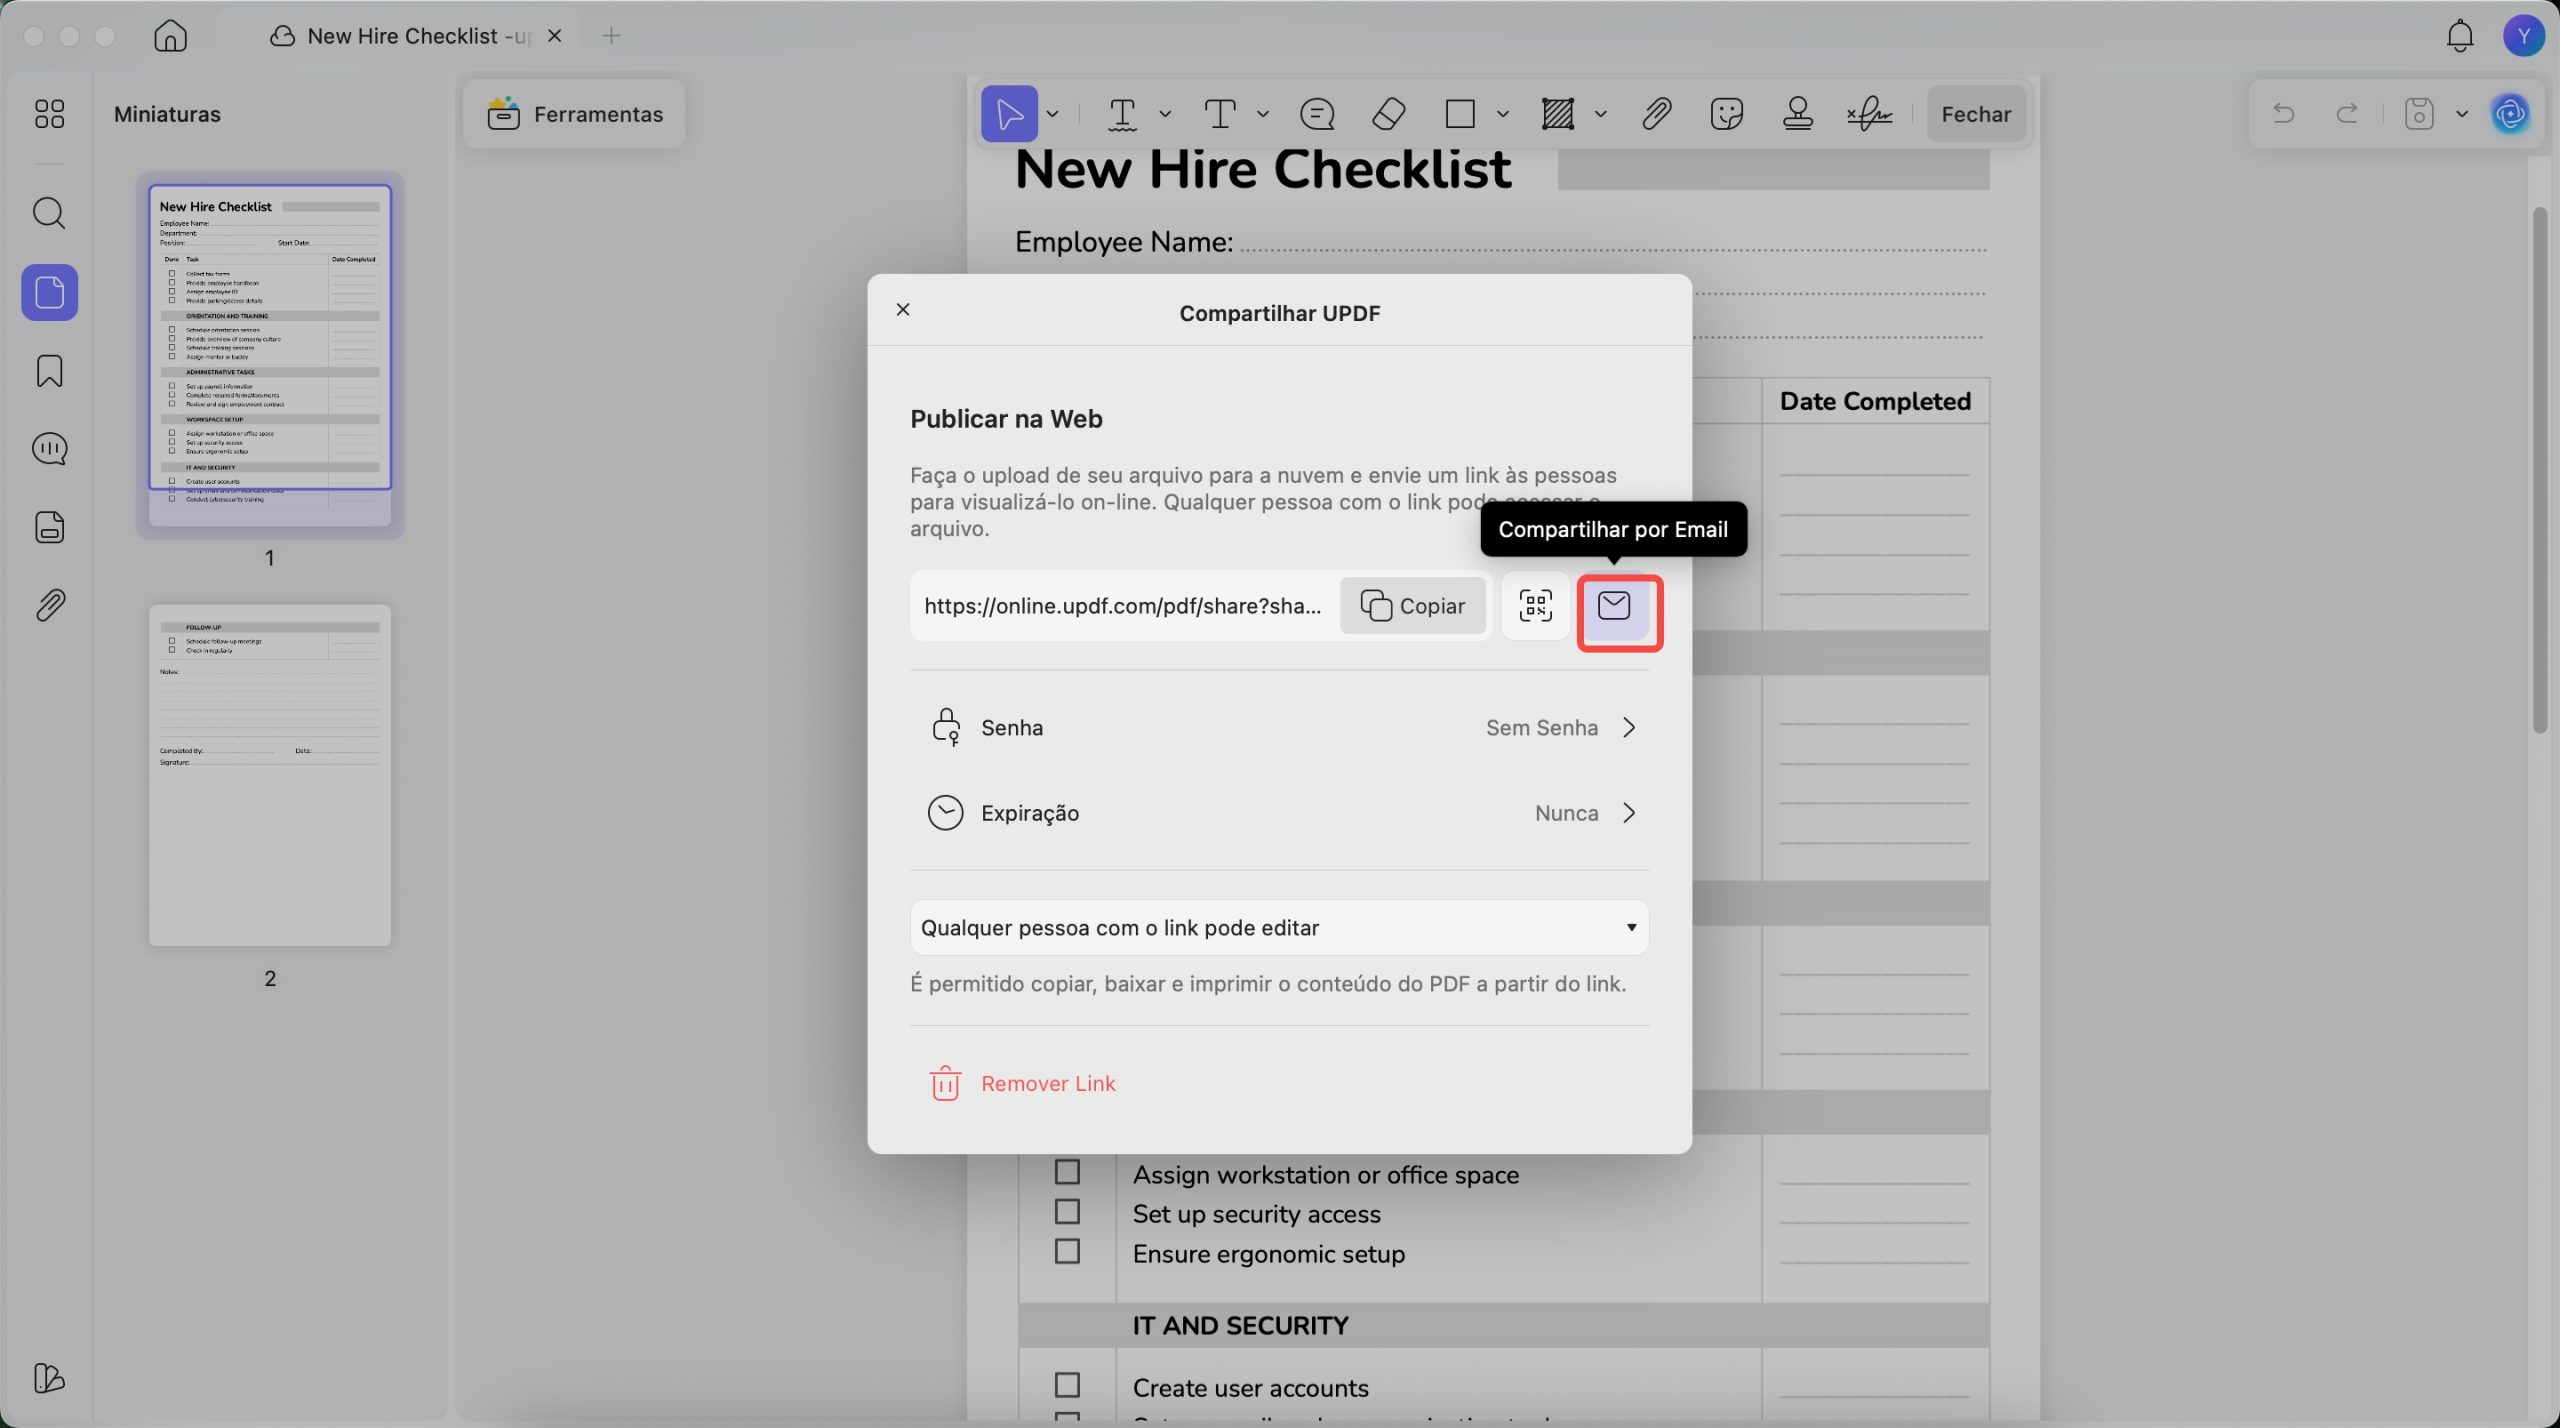The height and width of the screenshot is (1428, 2560).
Task: Expand the shape tool dropdown
Action: click(1503, 114)
